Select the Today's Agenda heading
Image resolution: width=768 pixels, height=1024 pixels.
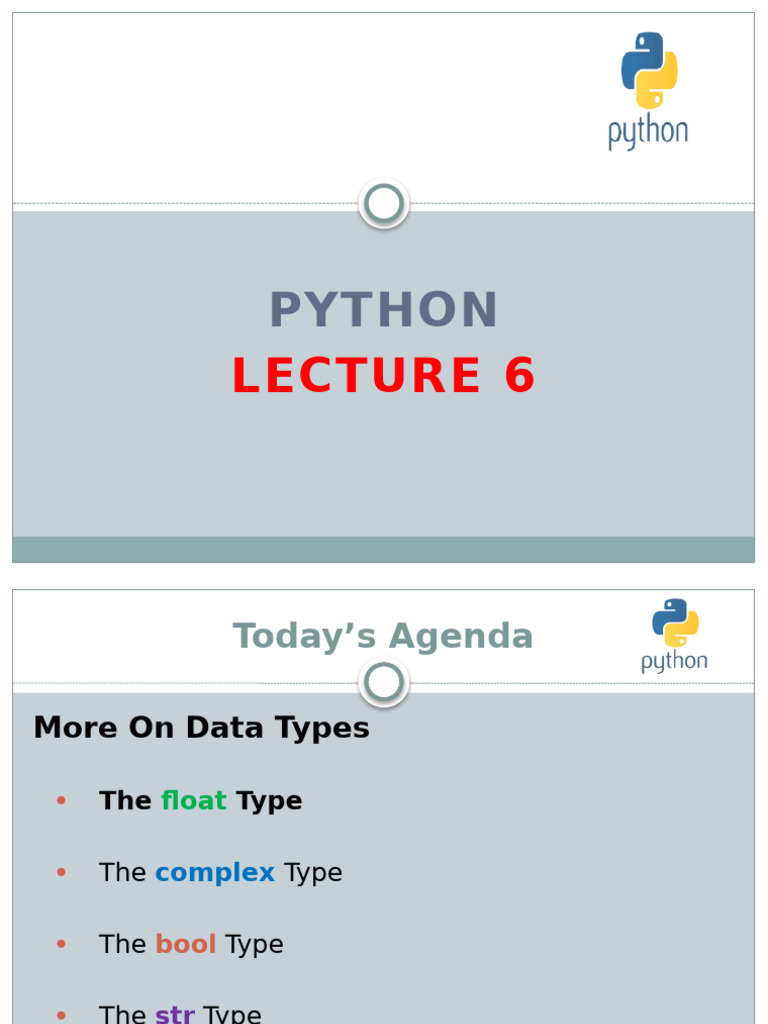[383, 636]
